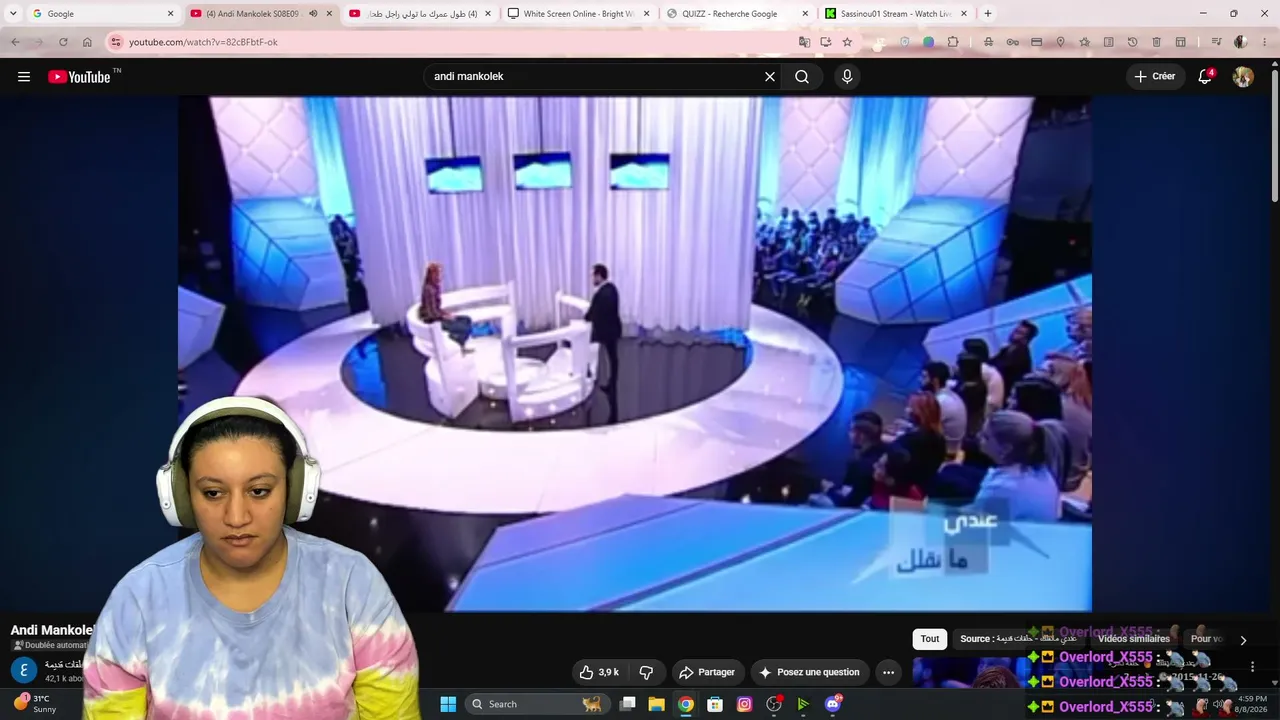Image resolution: width=1280 pixels, height=720 pixels.
Task: Open Task View on the taskbar
Action: point(627,704)
